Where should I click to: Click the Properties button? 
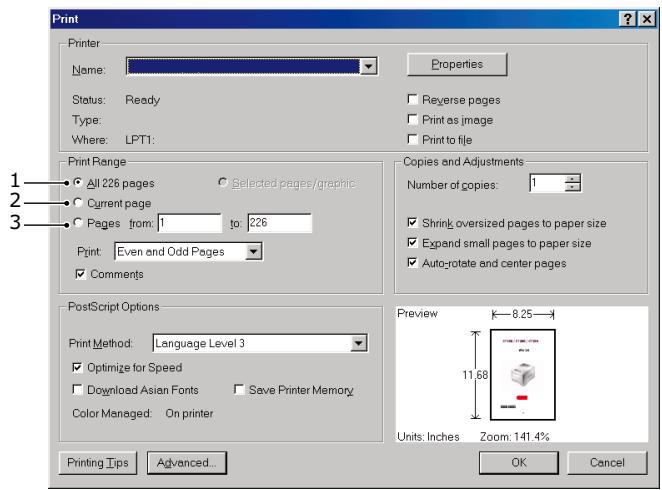[457, 64]
